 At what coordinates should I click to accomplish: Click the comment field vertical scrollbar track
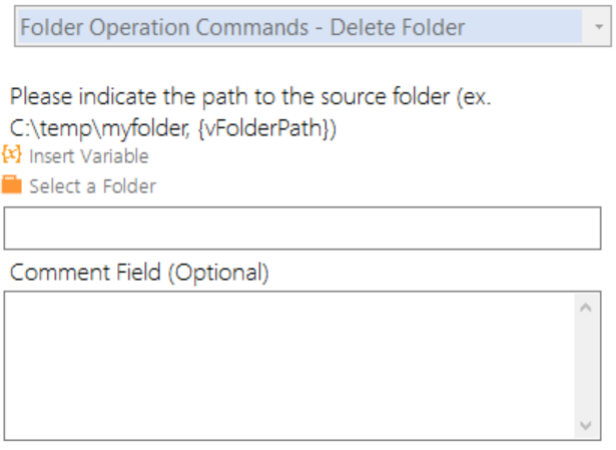[x=585, y=366]
